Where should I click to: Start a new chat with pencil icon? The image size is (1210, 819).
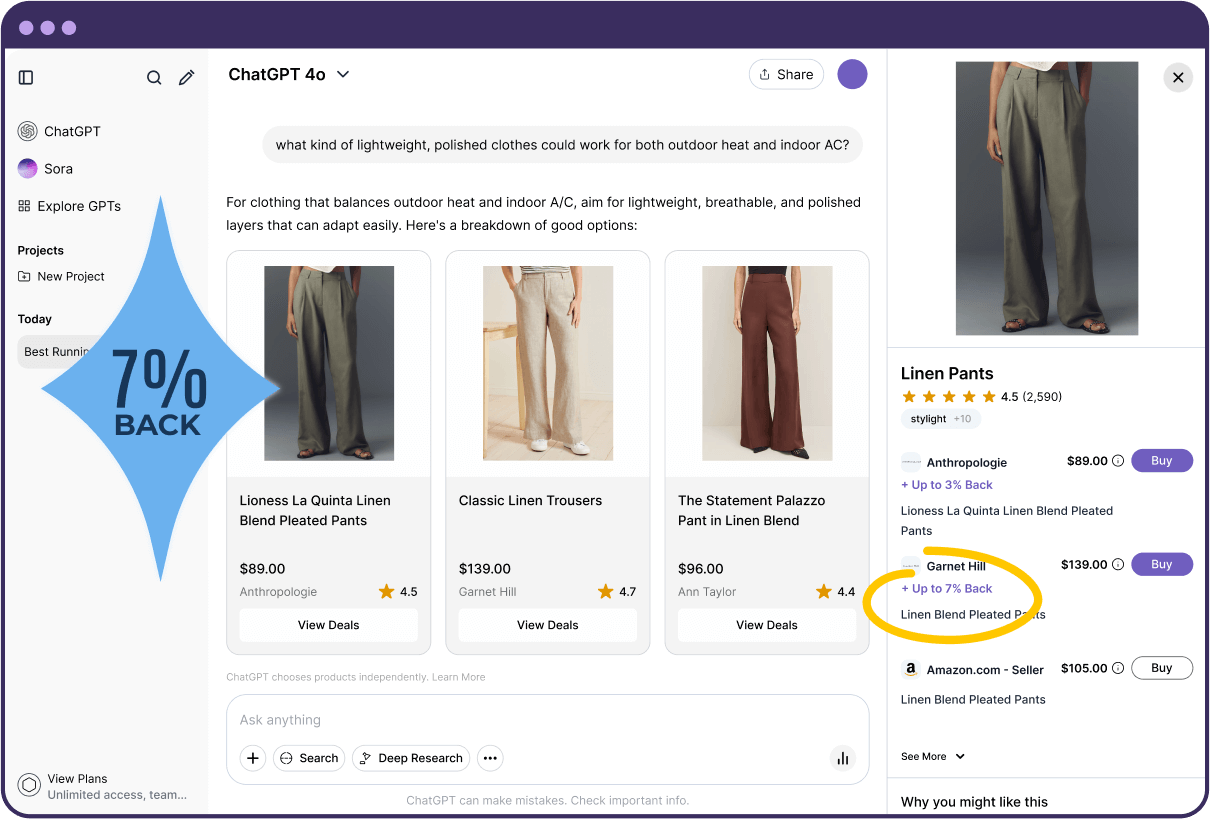pyautogui.click(x=186, y=77)
